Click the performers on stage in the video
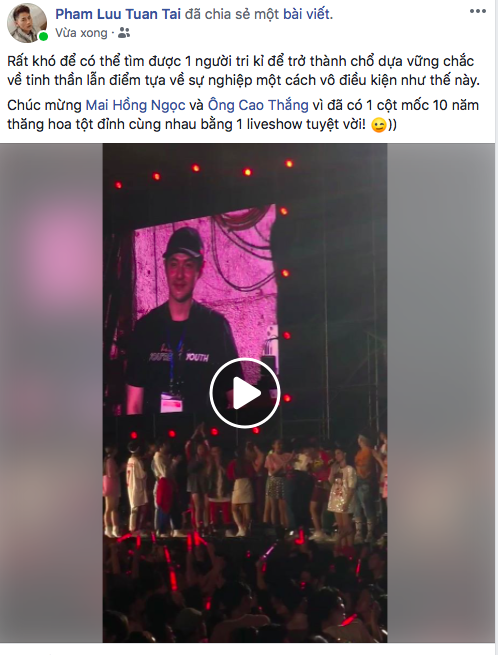The height and width of the screenshot is (655, 498). pyautogui.click(x=245, y=485)
